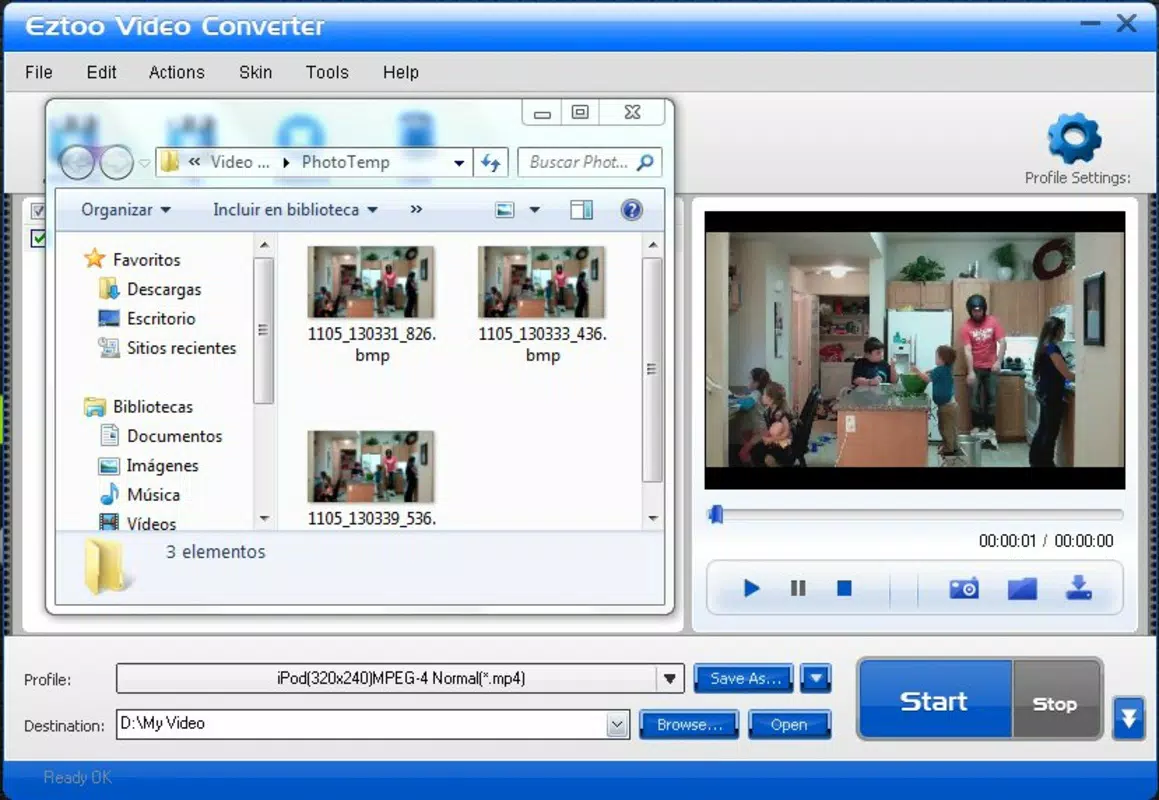The image size is (1159, 800).
Task: Open the File menu
Action: [x=38, y=72]
